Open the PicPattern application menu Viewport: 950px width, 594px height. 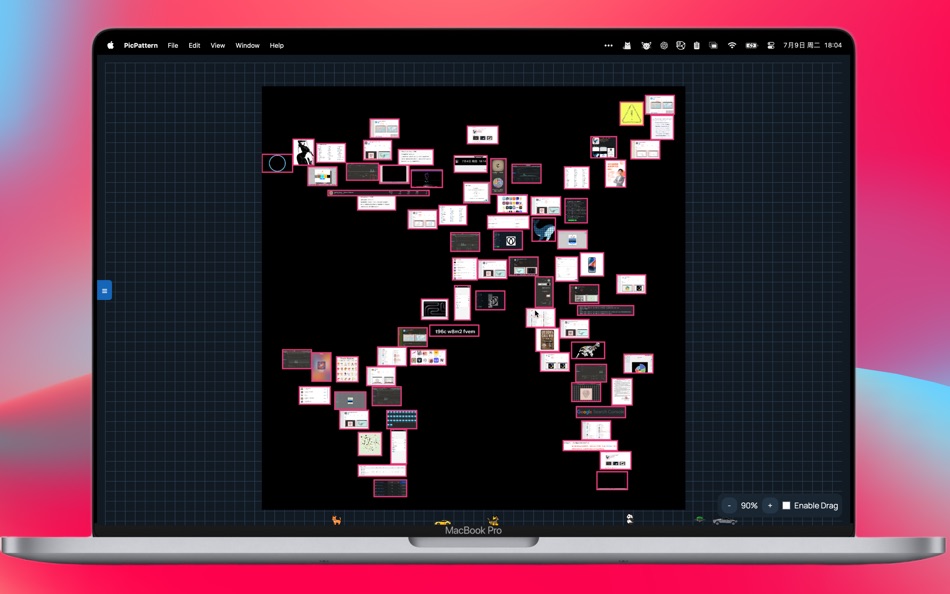point(139,45)
